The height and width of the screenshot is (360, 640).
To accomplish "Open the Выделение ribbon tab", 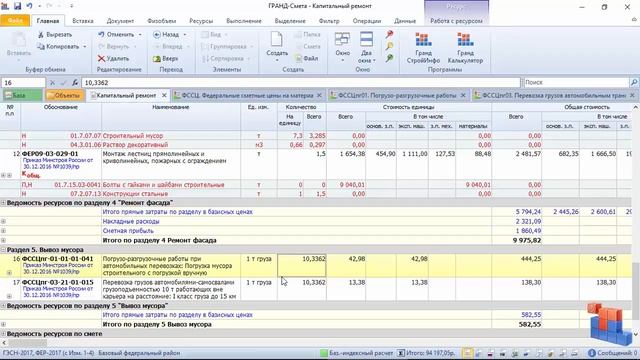I will pyautogui.click(x=290, y=21).
